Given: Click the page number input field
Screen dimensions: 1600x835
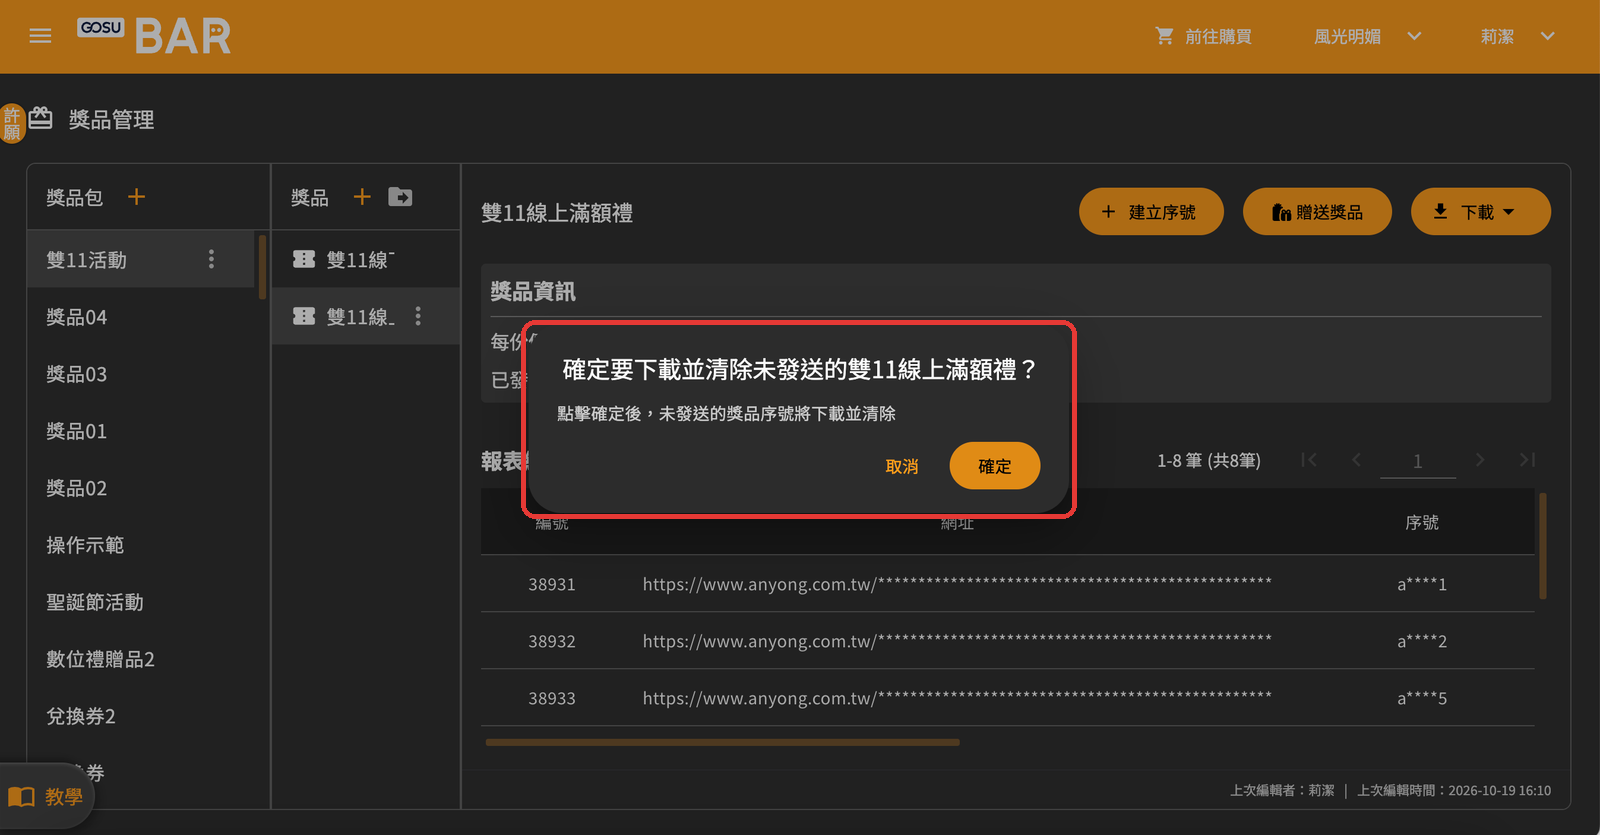Looking at the screenshot, I should click(1417, 461).
